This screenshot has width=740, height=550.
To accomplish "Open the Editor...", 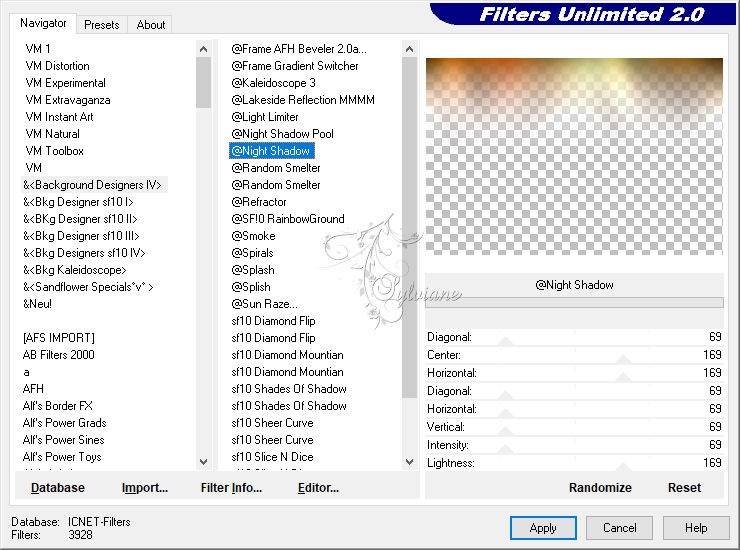I will 318,488.
